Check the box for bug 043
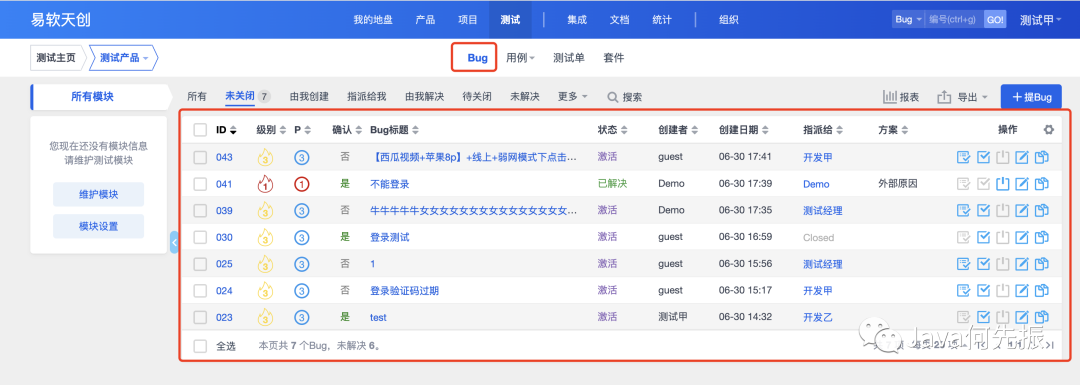The image size is (1080, 385). 200,158
